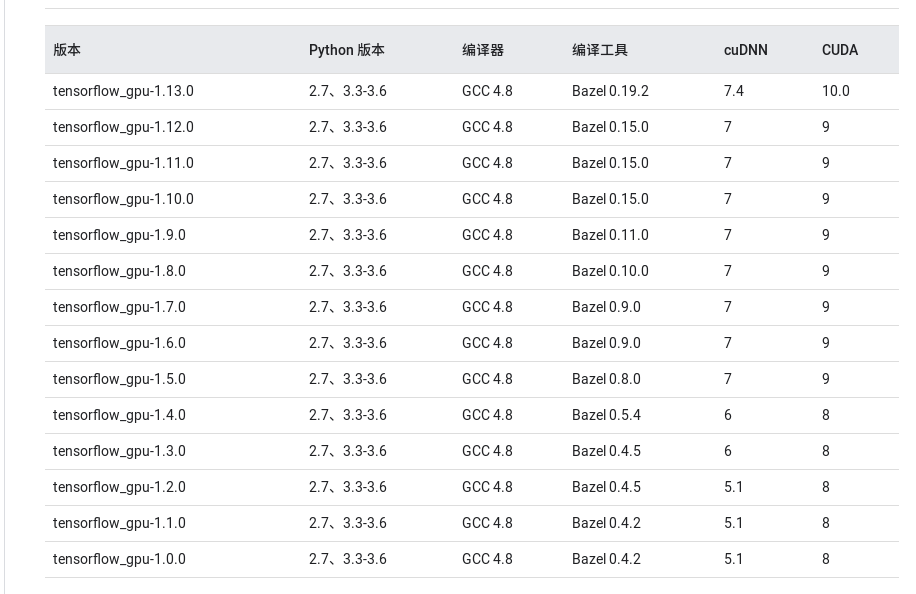
Task: Click cuDNN 5.1 in tensorflow_gpu-1.1.0 row
Action: (x=733, y=523)
